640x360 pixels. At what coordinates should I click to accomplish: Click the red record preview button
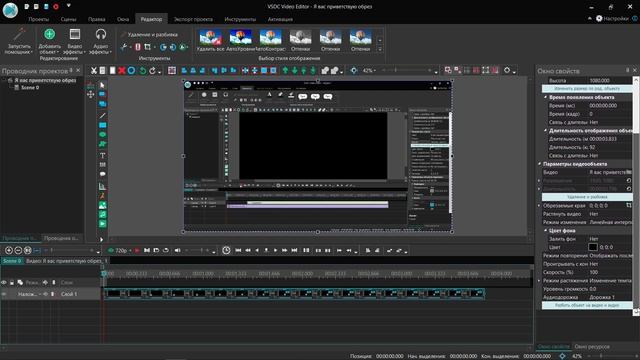(137, 250)
